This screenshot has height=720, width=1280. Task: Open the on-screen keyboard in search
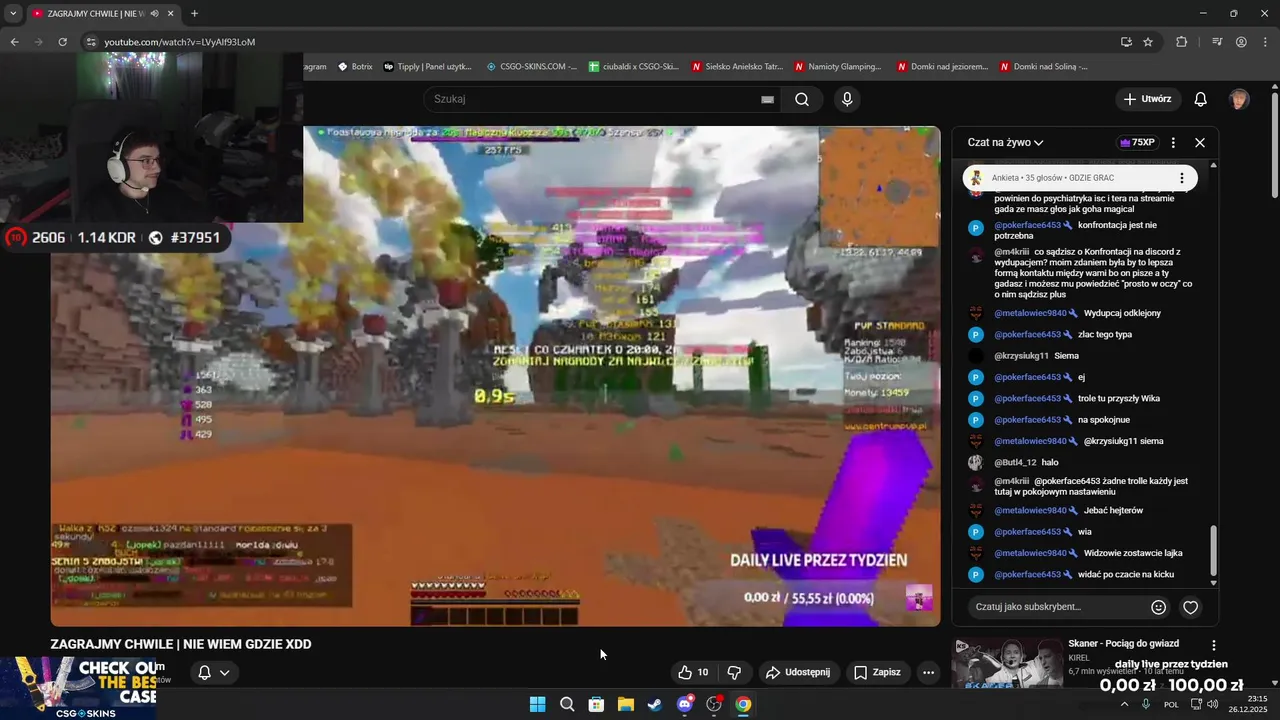pyautogui.click(x=767, y=99)
